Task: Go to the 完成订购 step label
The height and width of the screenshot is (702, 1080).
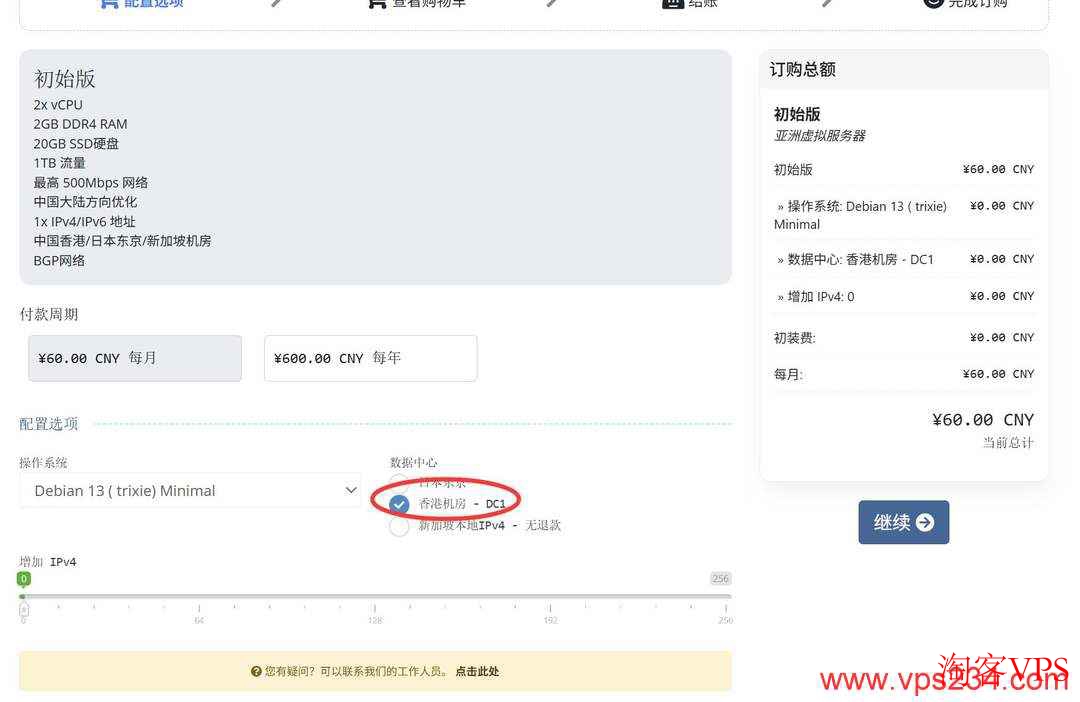Action: 978,4
